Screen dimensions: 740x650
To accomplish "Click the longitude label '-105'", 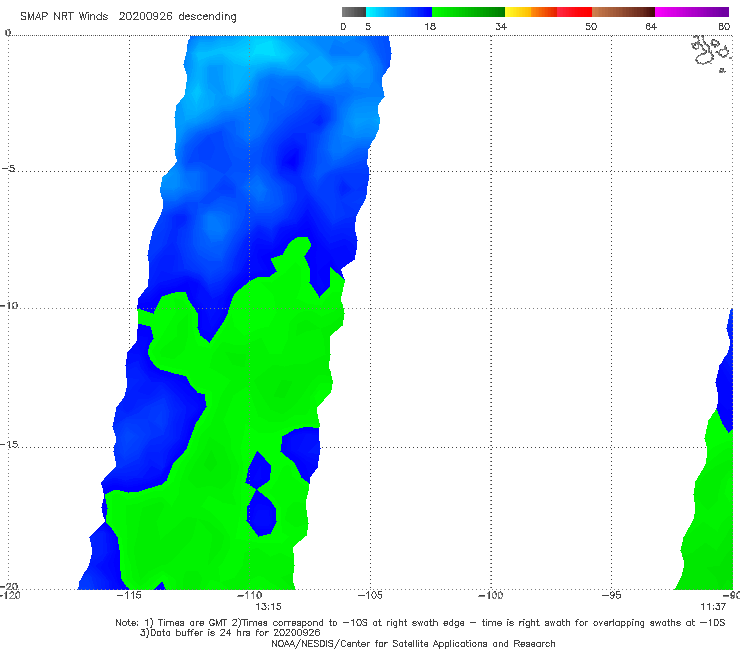I will 370,595.
